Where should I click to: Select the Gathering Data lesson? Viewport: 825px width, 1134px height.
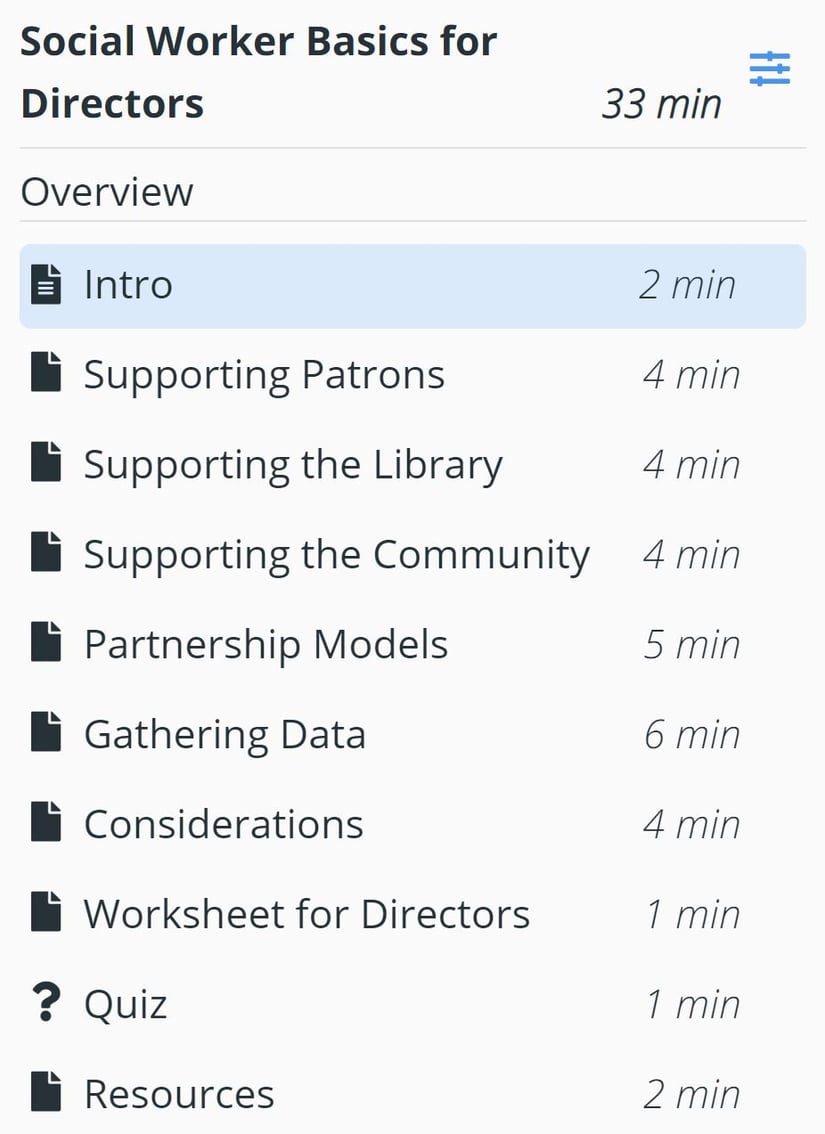223,734
